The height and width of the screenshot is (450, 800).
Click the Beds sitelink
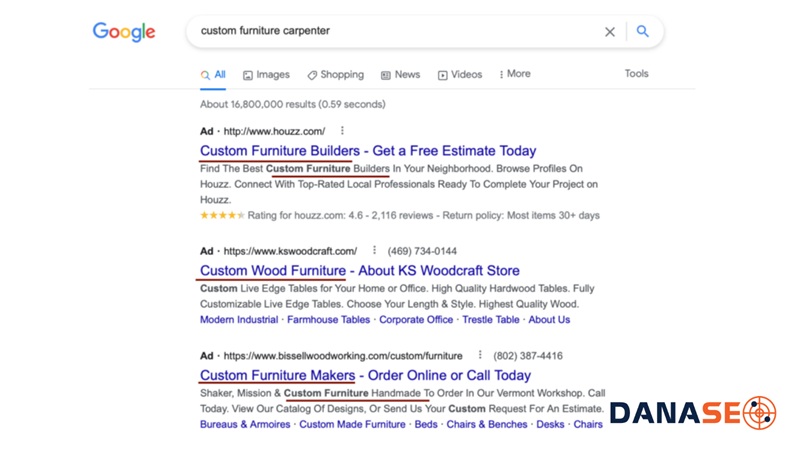click(426, 424)
